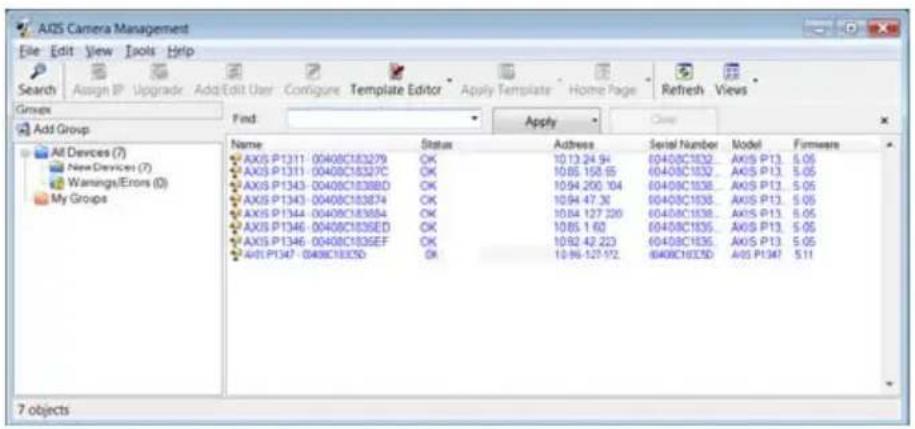915x429 pixels.
Task: Click the device list scroll up arrow
Action: pos(890,144)
